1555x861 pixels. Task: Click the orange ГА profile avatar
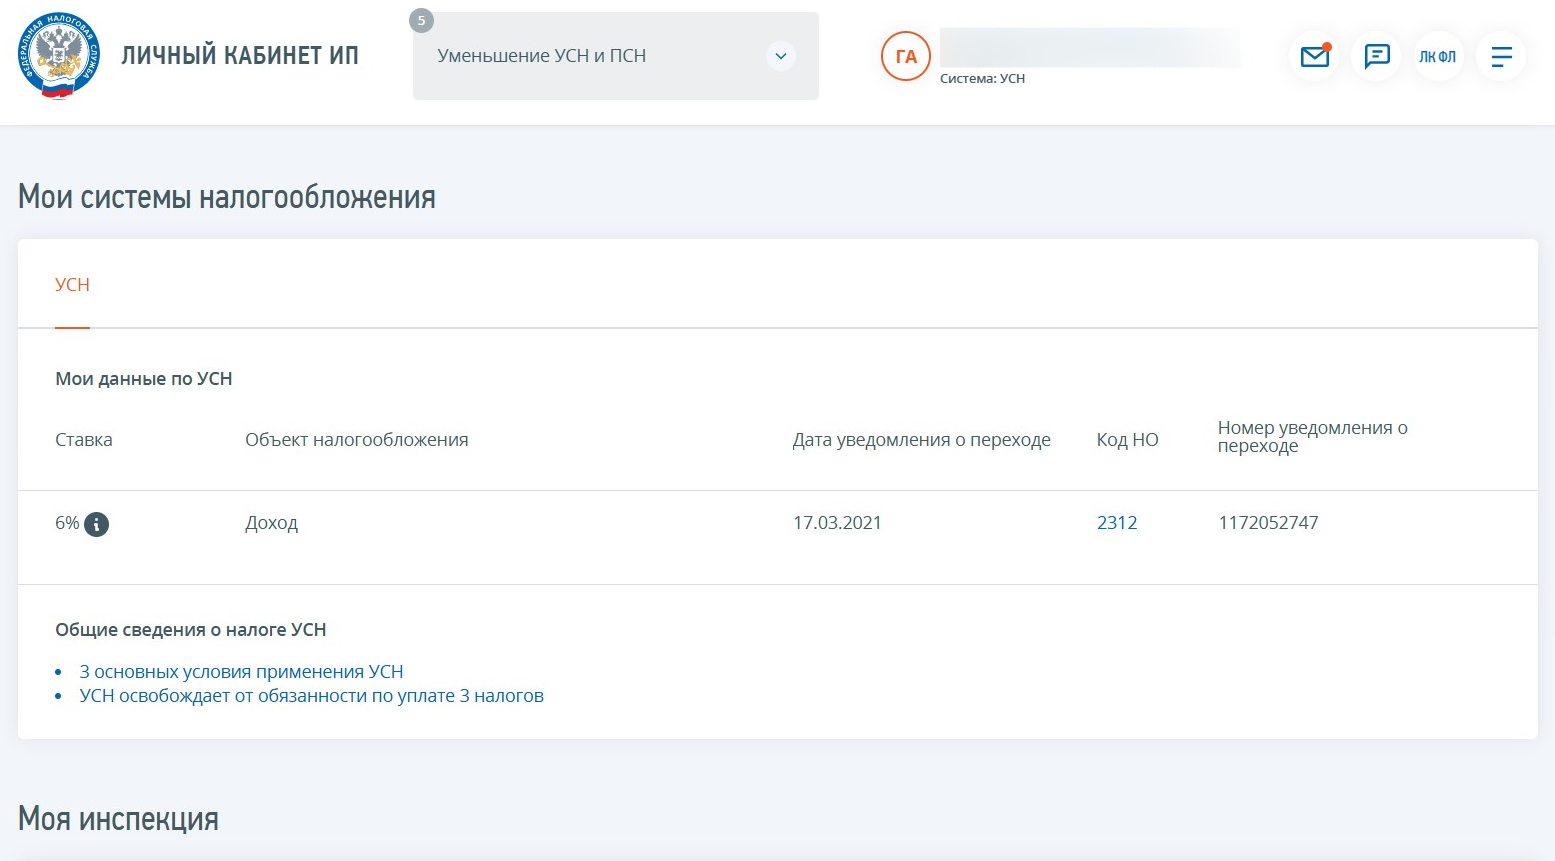coord(906,57)
